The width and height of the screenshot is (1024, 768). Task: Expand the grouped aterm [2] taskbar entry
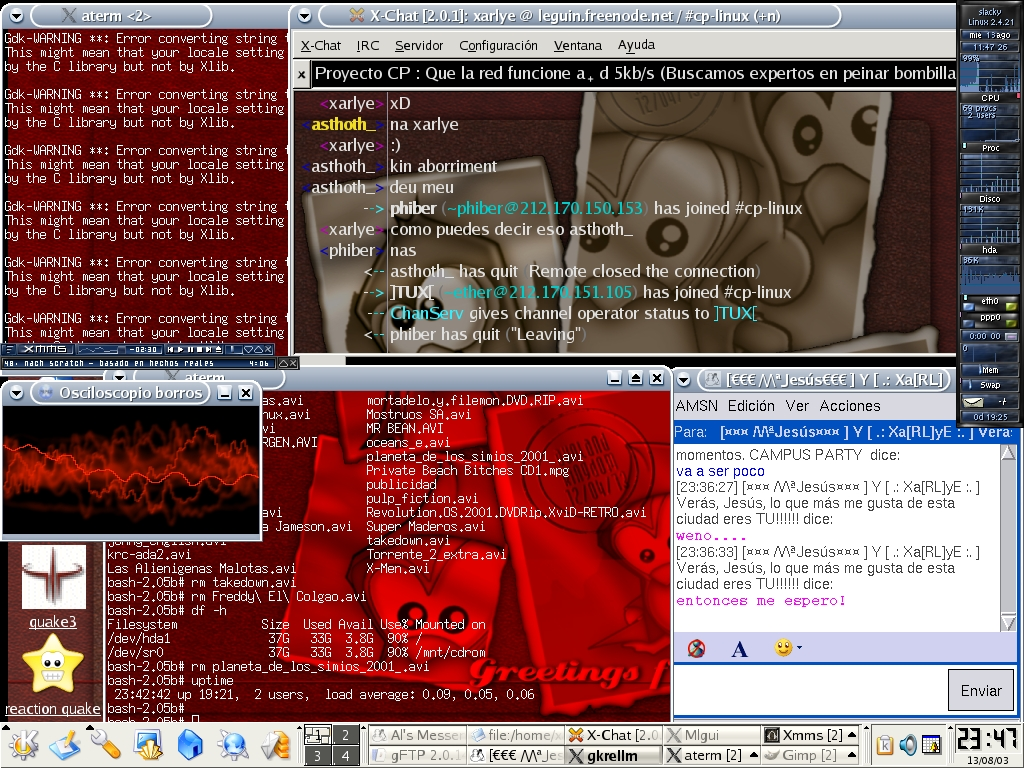click(753, 755)
